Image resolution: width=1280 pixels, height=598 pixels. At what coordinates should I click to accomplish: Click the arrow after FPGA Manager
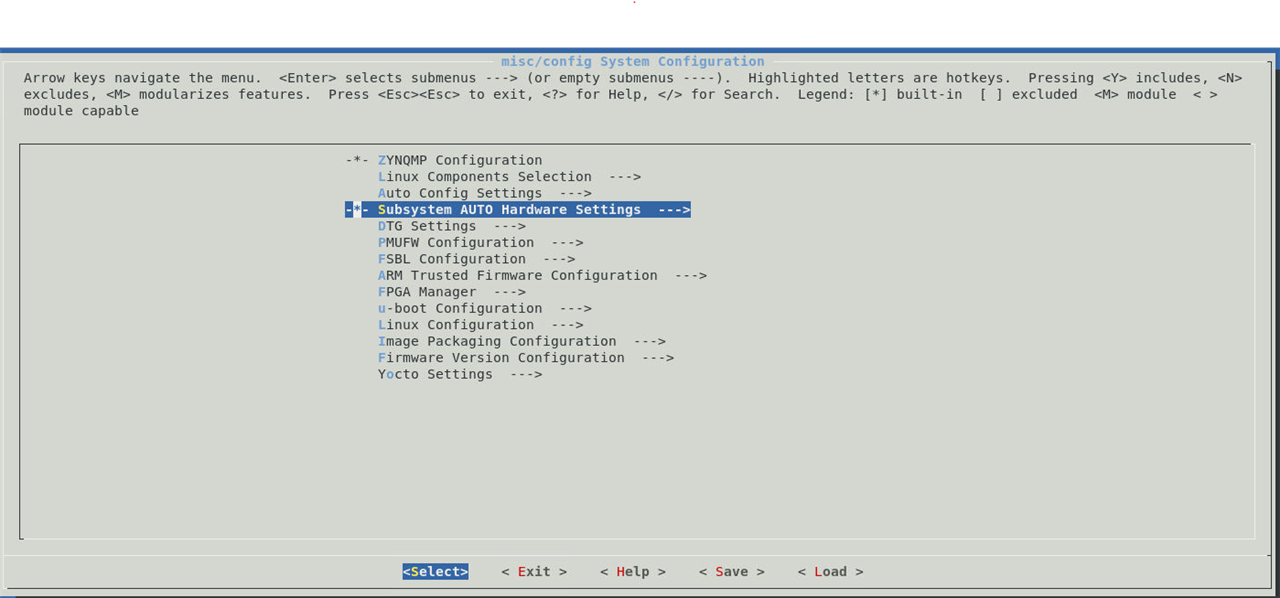coord(510,292)
